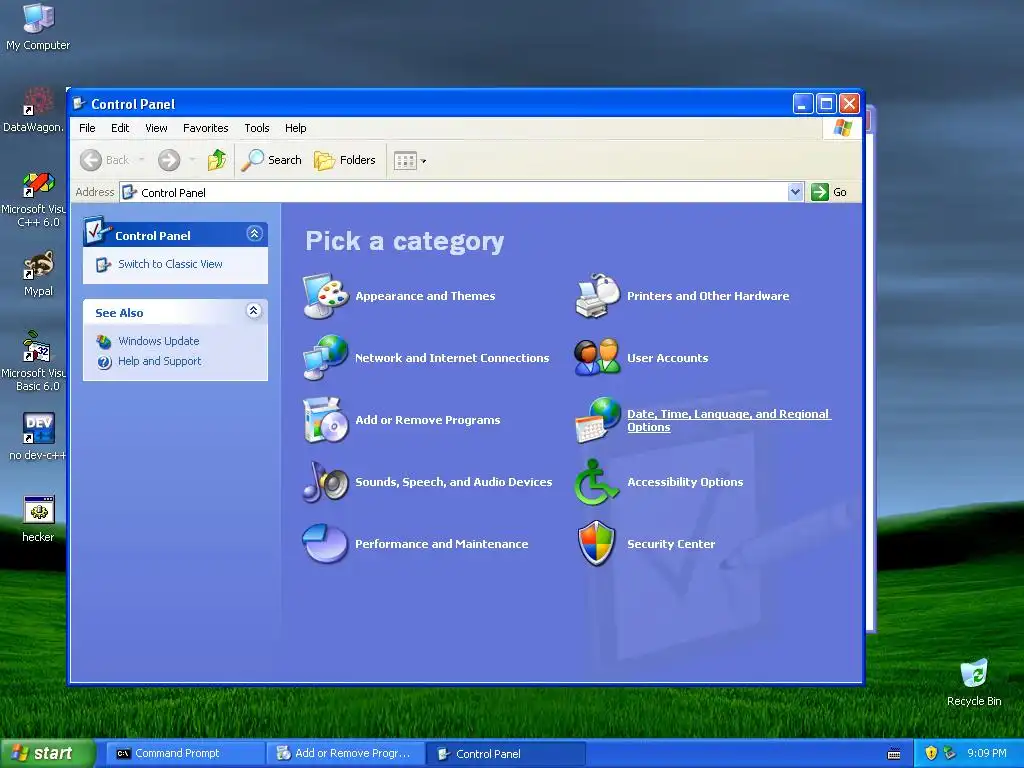Image resolution: width=1024 pixels, height=768 pixels.
Task: Open the Search toolbar button
Action: point(272,160)
